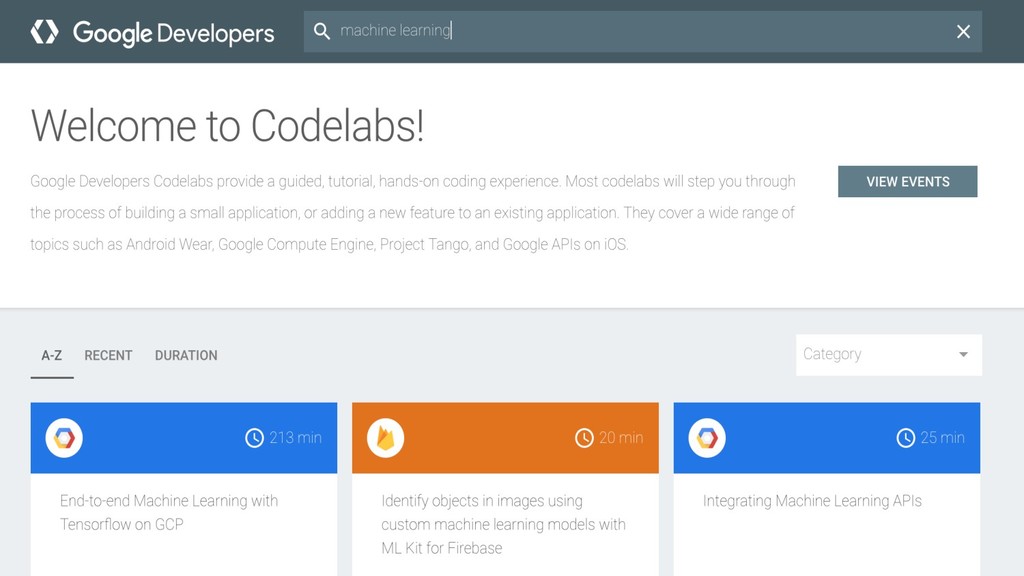The width and height of the screenshot is (1024, 576).
Task: Open End-to-end Machine Learning with Tensorflow codelab
Action: (x=168, y=513)
